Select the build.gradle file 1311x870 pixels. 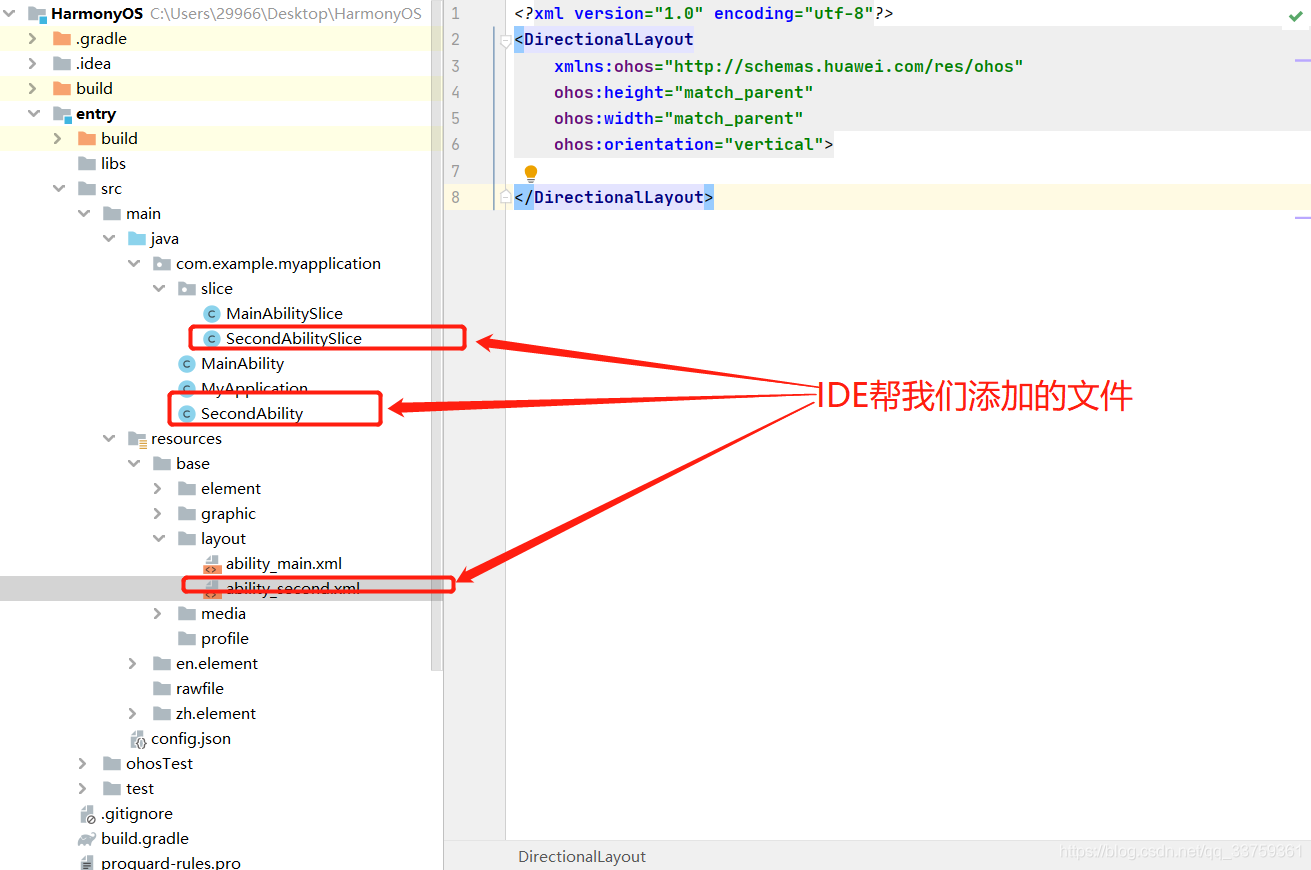[145, 839]
